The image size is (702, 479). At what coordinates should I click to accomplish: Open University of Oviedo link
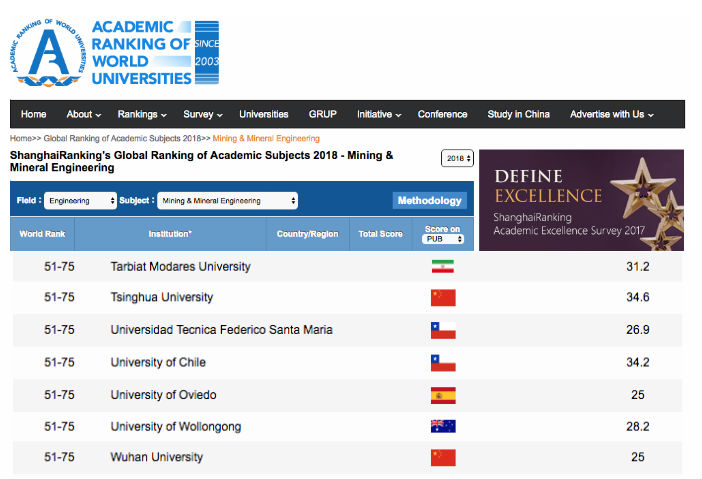click(x=163, y=395)
